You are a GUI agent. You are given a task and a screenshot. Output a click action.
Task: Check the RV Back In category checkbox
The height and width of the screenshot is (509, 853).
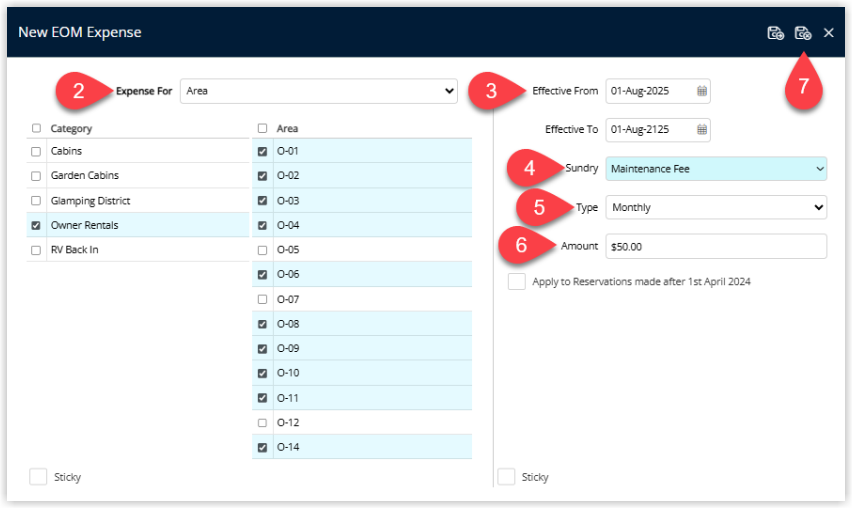(x=36, y=250)
